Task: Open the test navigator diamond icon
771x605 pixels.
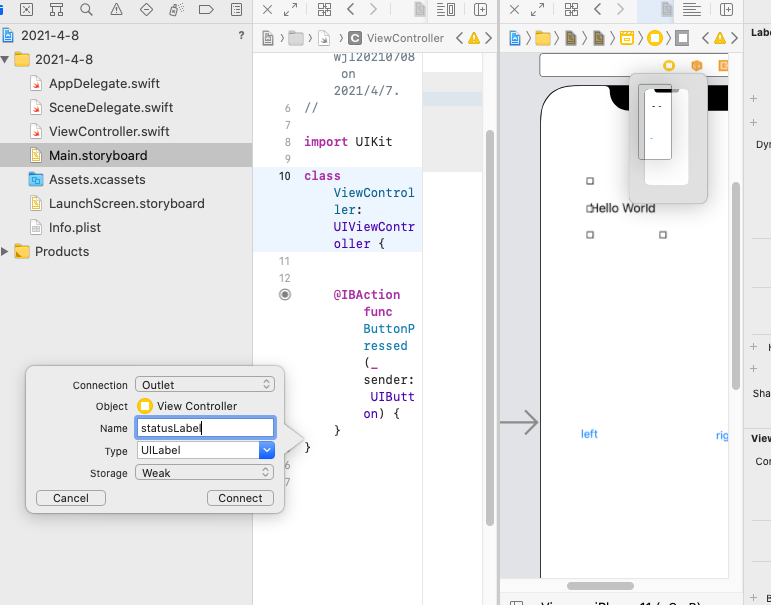Action: tap(147, 9)
